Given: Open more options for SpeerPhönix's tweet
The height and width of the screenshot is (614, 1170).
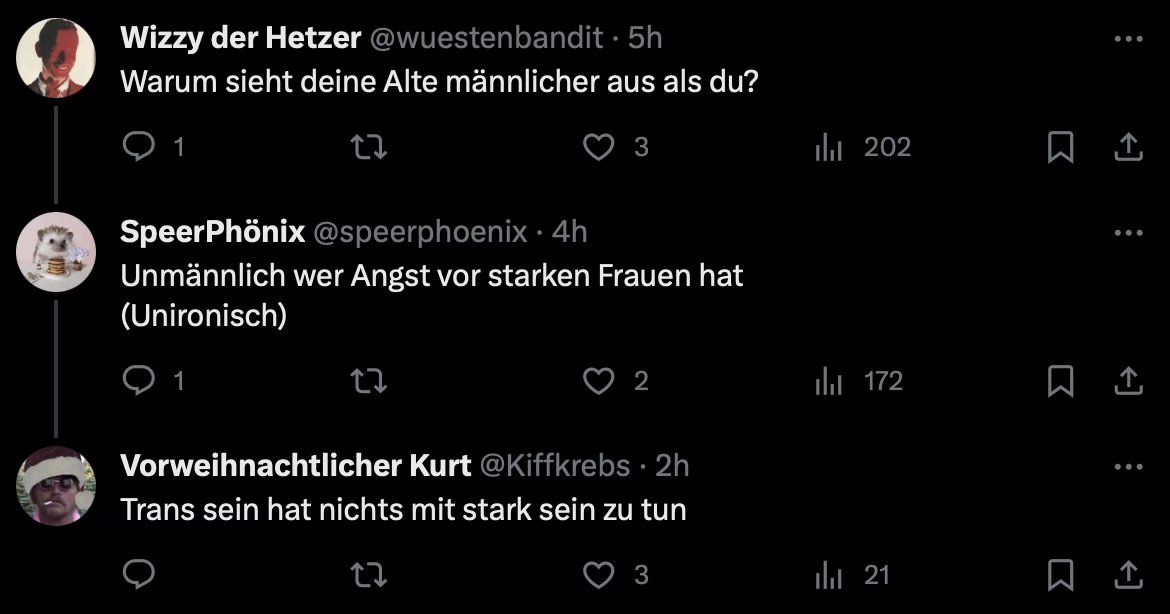Looking at the screenshot, I should coord(1128,233).
